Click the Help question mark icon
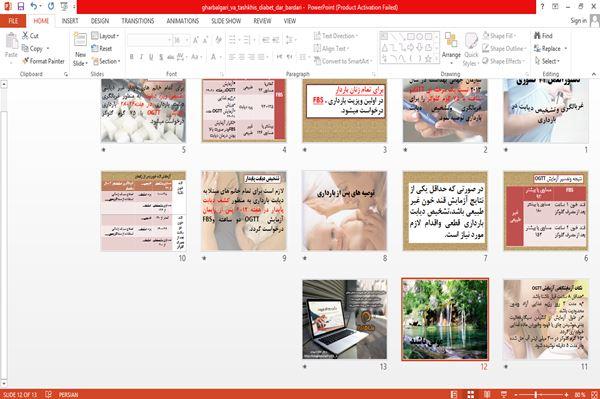600x399 pixels. point(542,7)
